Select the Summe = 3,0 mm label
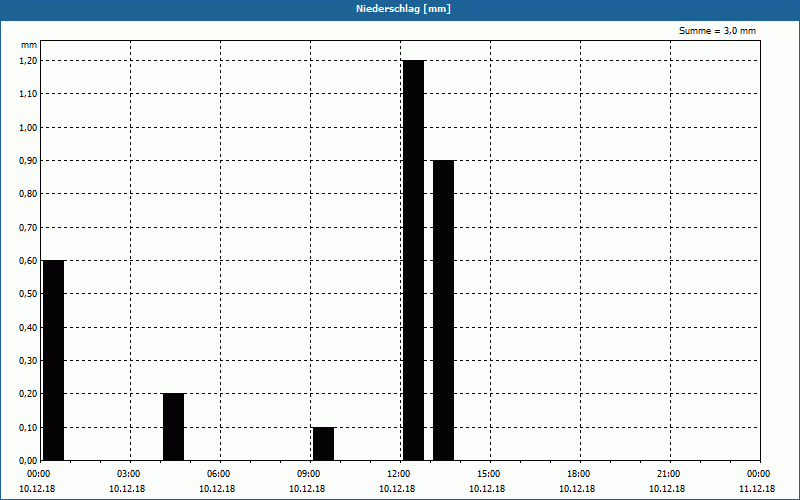 [x=717, y=31]
